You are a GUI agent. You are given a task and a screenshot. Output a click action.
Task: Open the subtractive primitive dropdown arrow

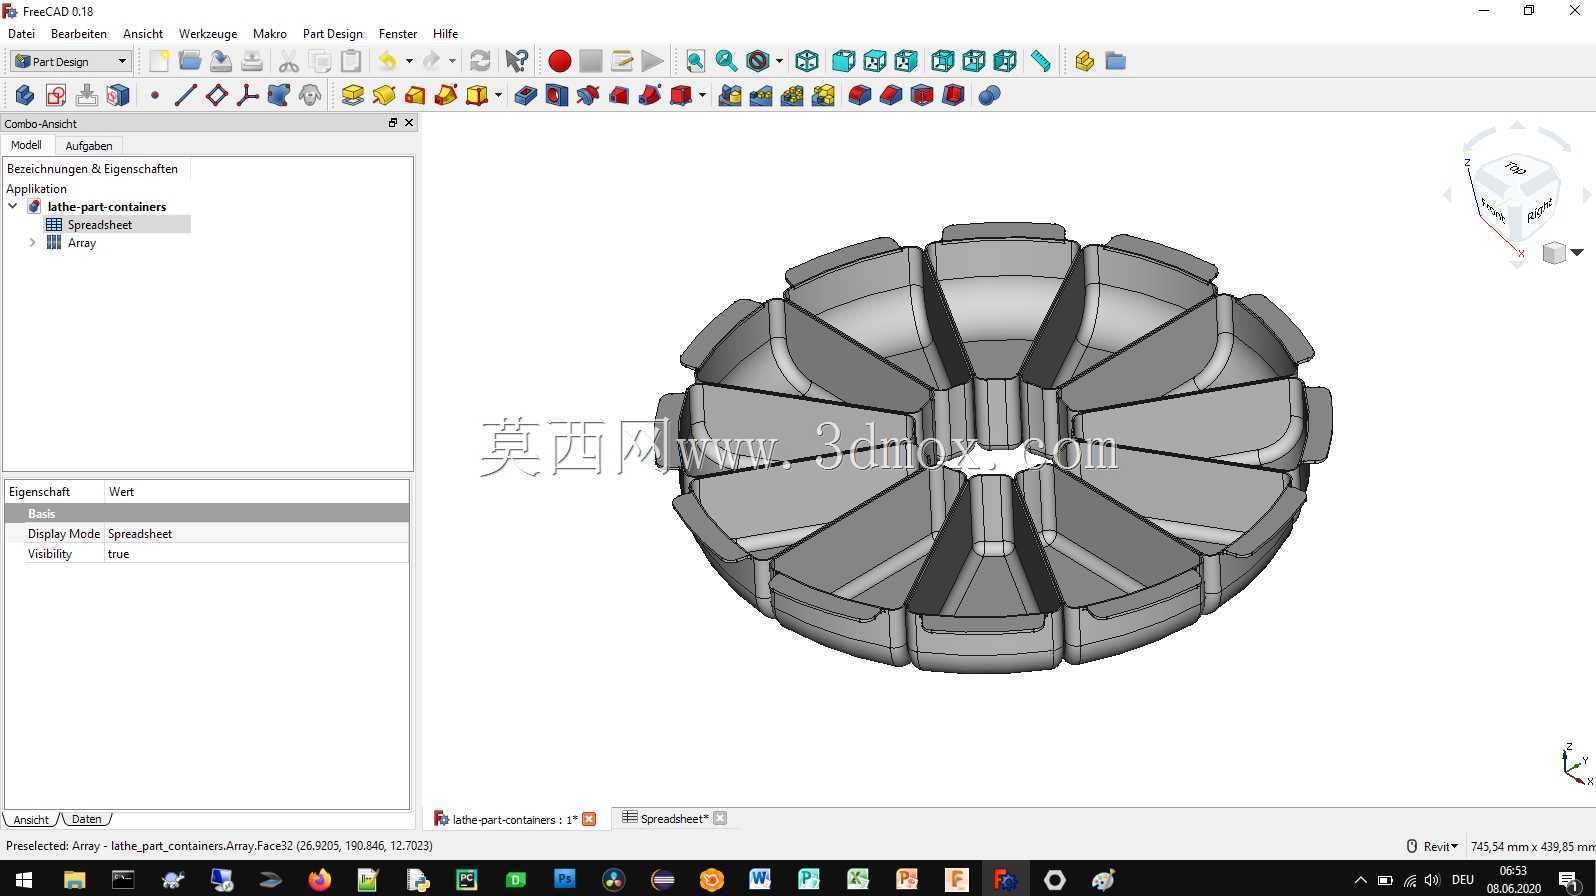point(702,95)
